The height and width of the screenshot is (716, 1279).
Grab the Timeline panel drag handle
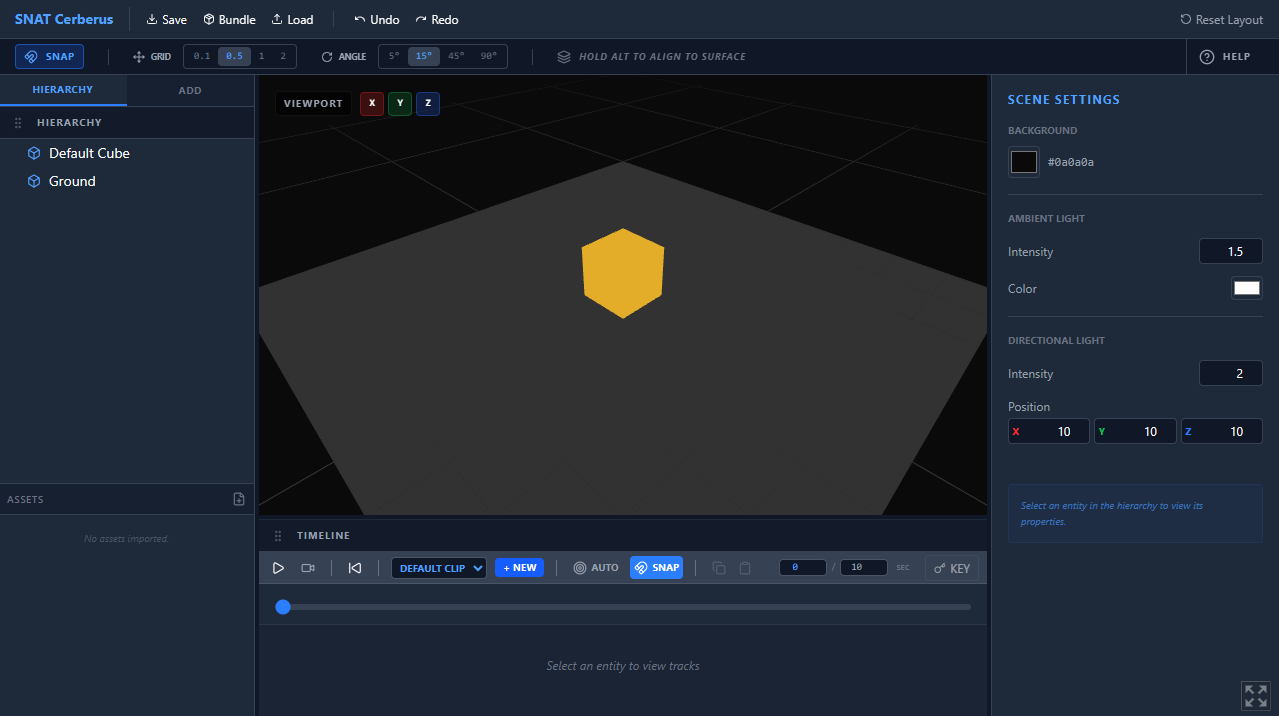coord(278,536)
